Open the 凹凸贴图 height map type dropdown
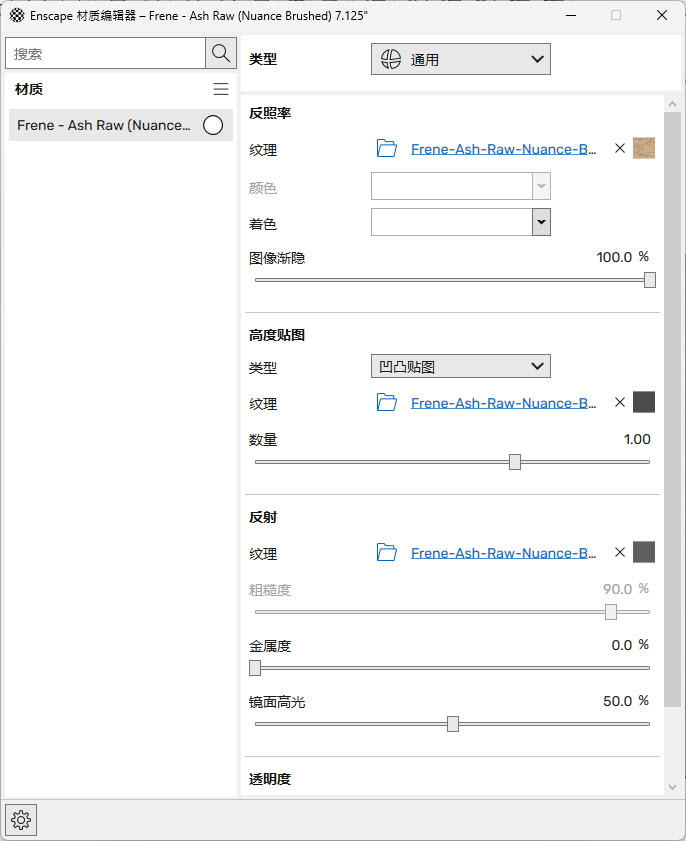Viewport: 686px width, 841px height. pyautogui.click(x=461, y=366)
